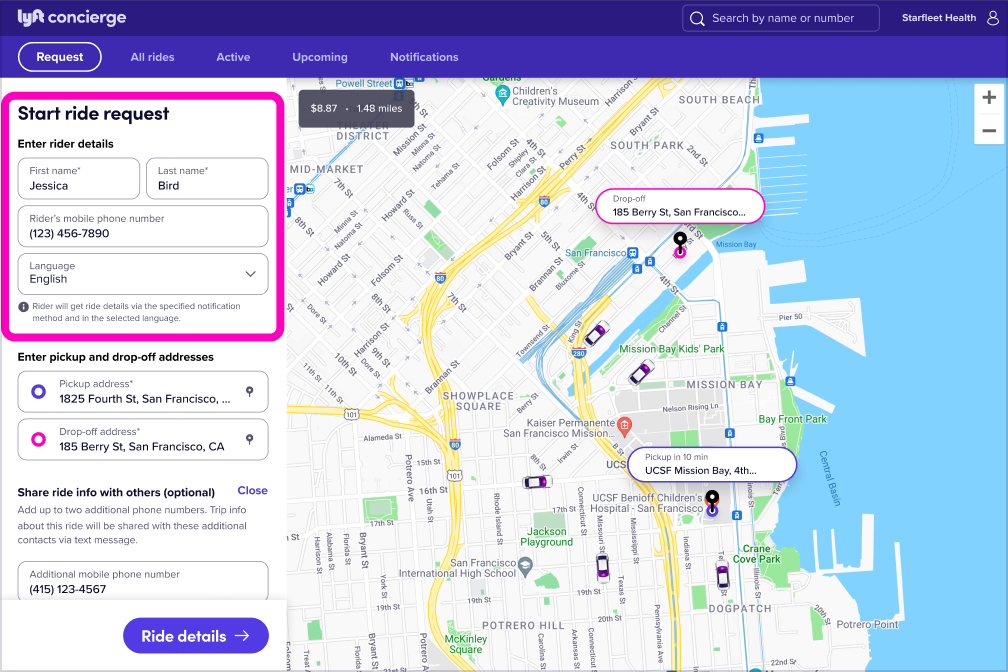Open the Language dropdown chevron

(251, 274)
